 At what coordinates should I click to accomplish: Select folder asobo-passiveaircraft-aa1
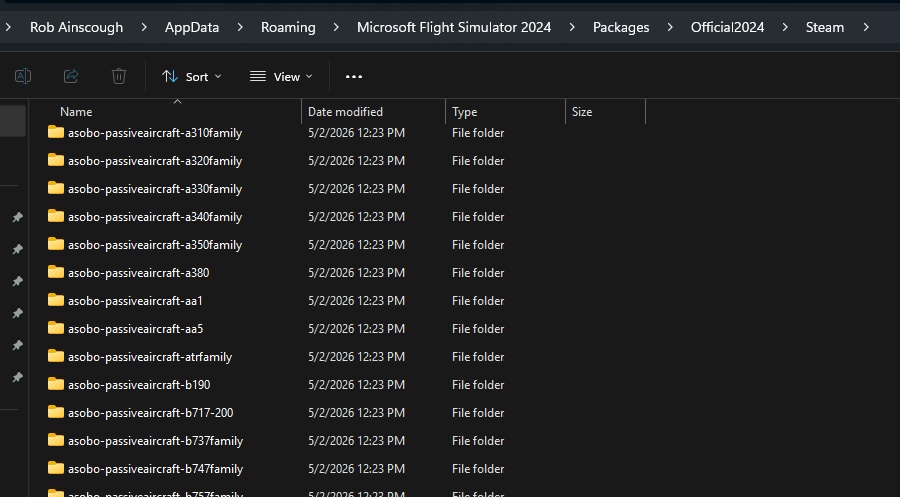tap(135, 301)
